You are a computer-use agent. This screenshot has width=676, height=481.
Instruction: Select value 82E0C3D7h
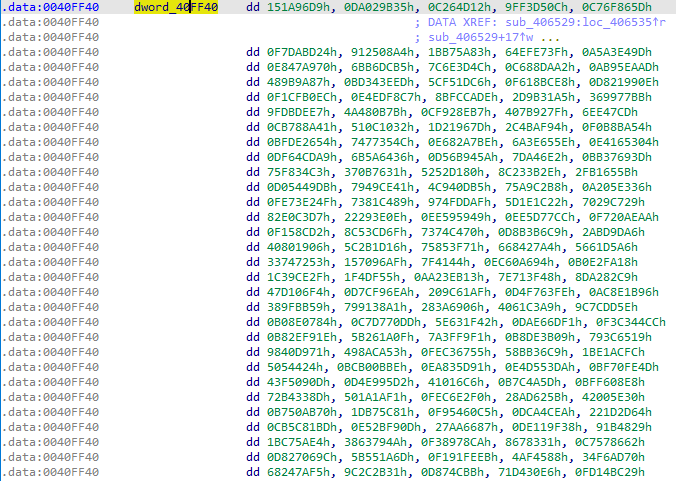(298, 217)
